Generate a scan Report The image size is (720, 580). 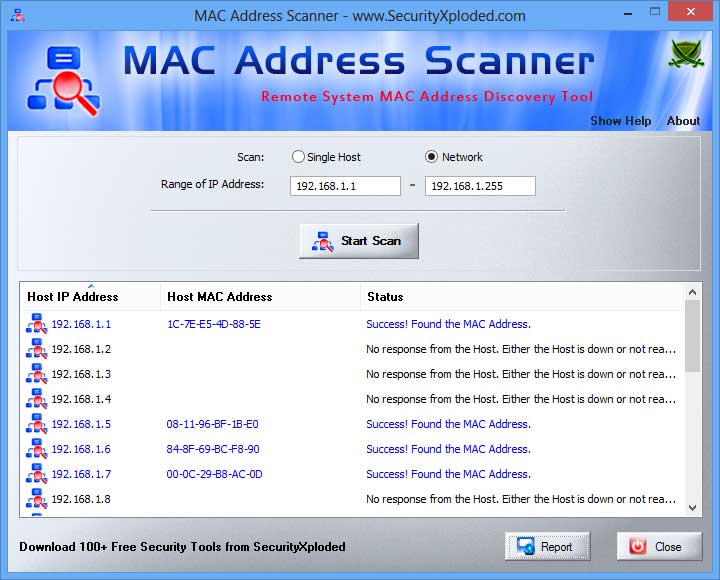(x=547, y=546)
